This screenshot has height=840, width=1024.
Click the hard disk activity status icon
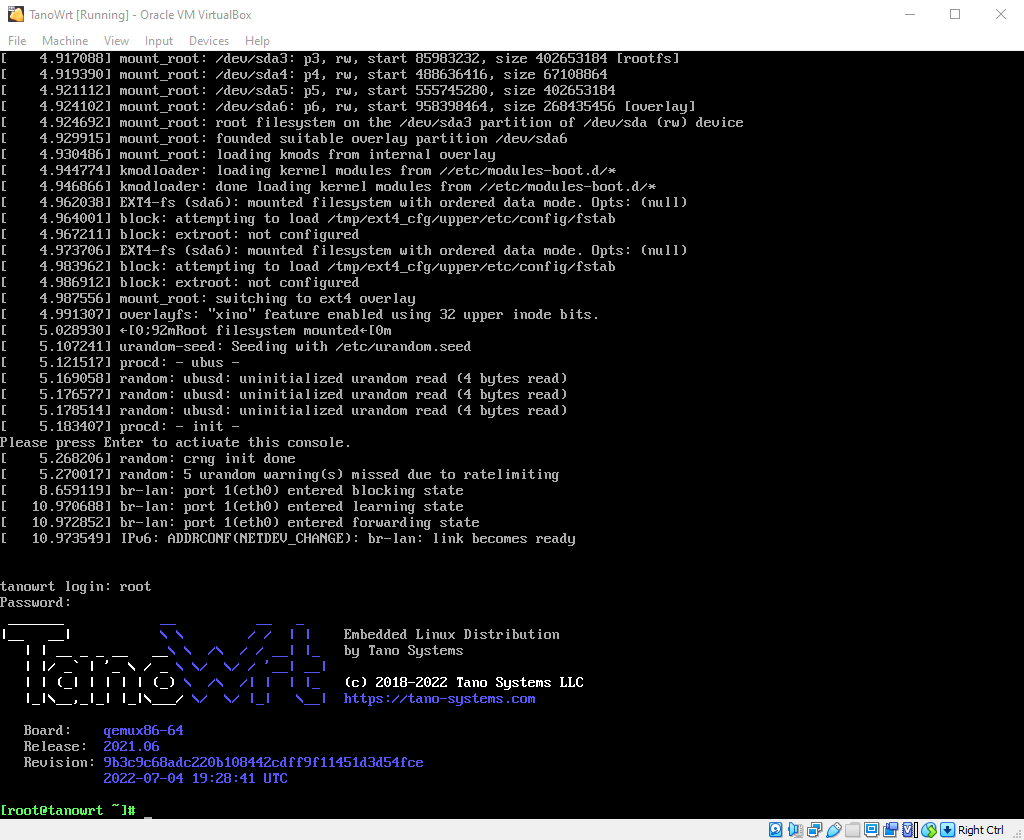pyautogui.click(x=775, y=829)
